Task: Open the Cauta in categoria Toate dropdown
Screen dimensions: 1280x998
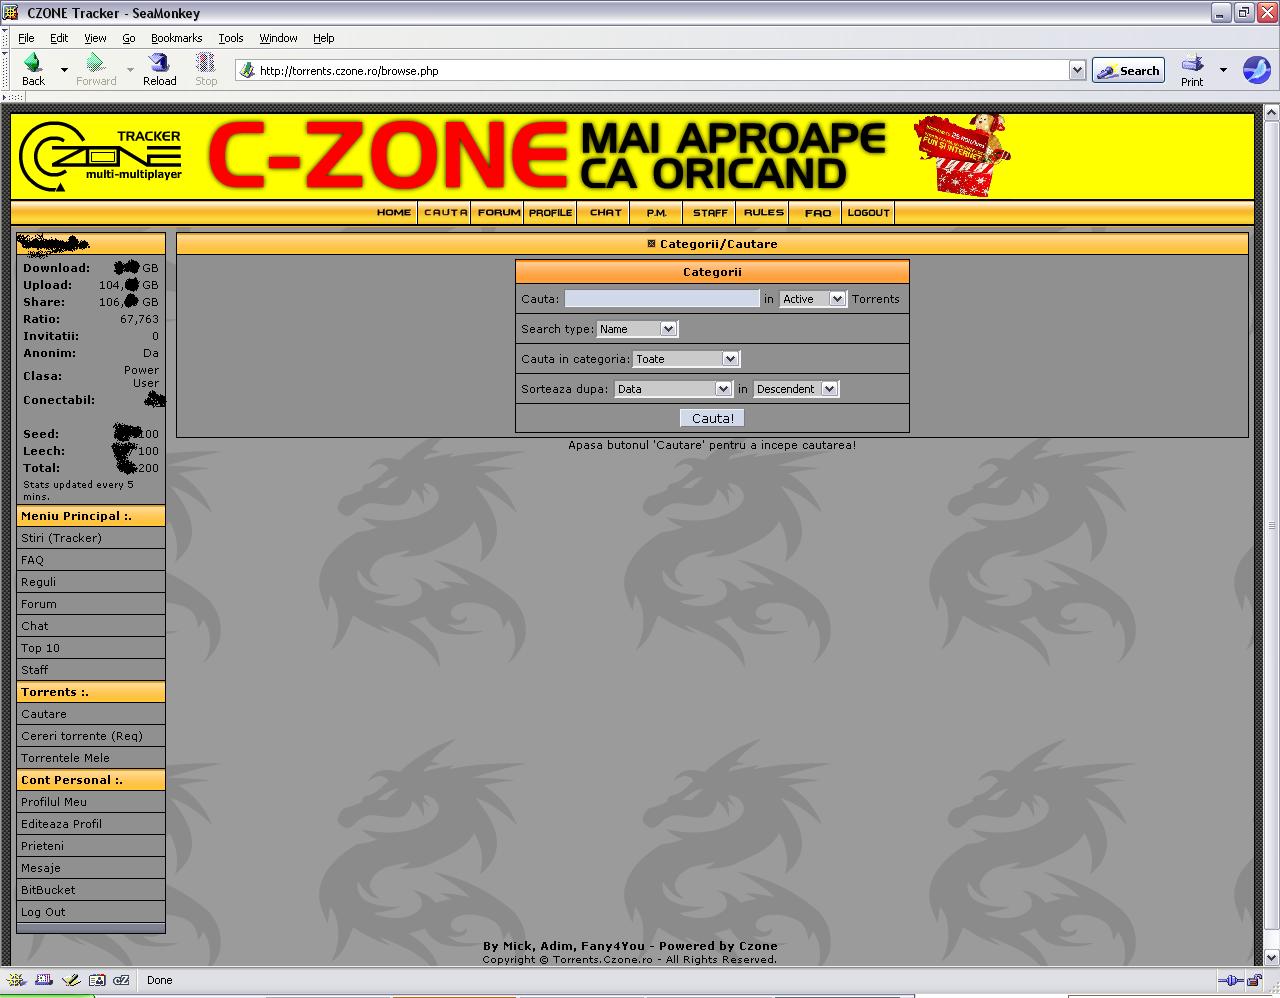Action: point(686,359)
